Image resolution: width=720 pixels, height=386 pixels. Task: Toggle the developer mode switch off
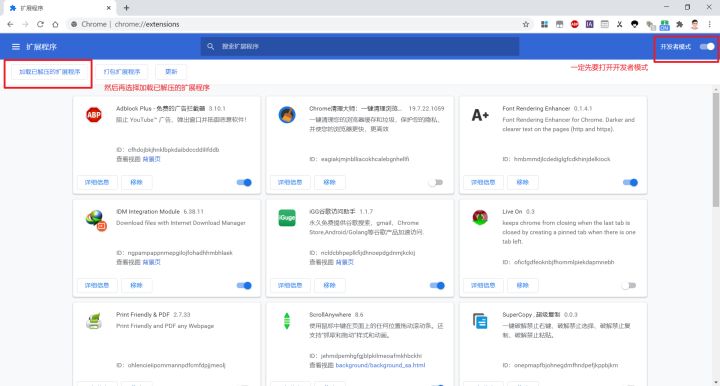click(x=707, y=46)
